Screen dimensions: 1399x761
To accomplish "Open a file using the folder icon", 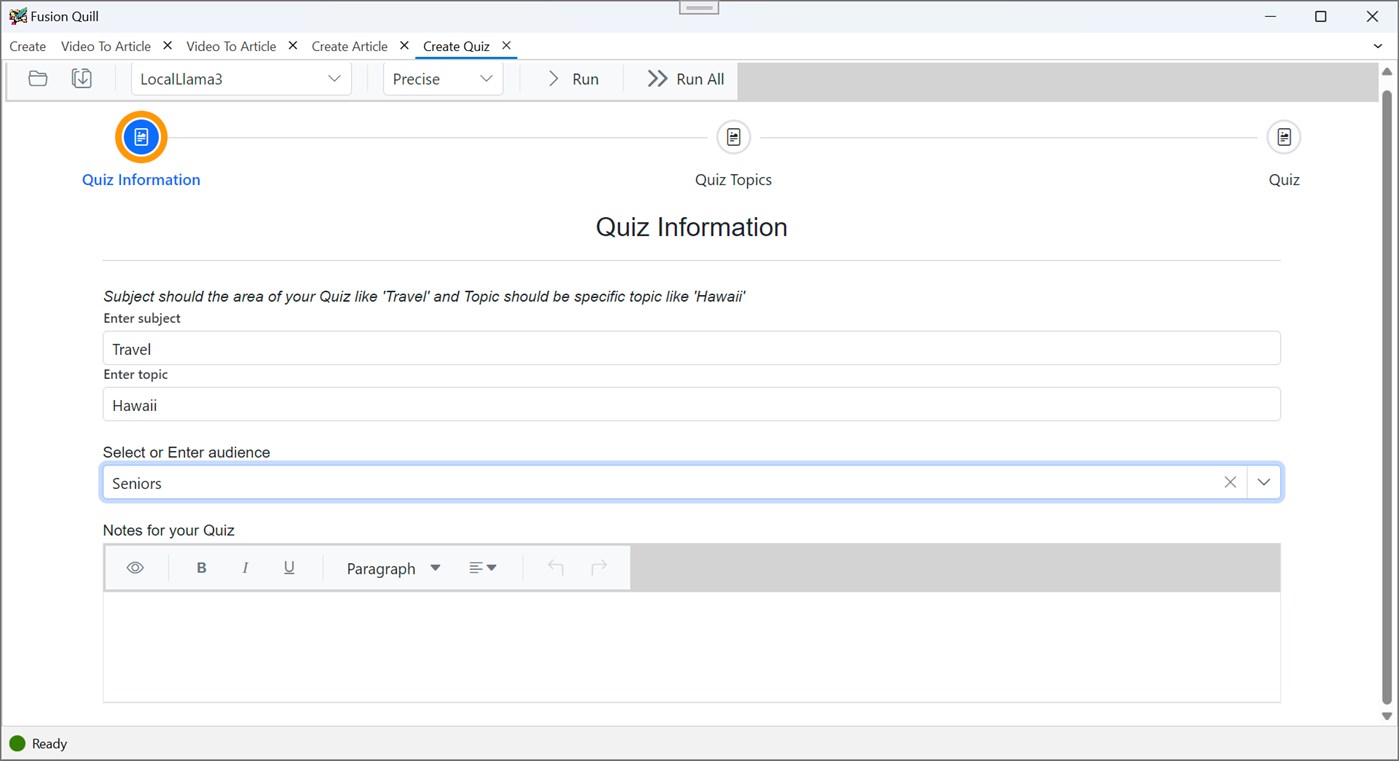I will pos(37,77).
